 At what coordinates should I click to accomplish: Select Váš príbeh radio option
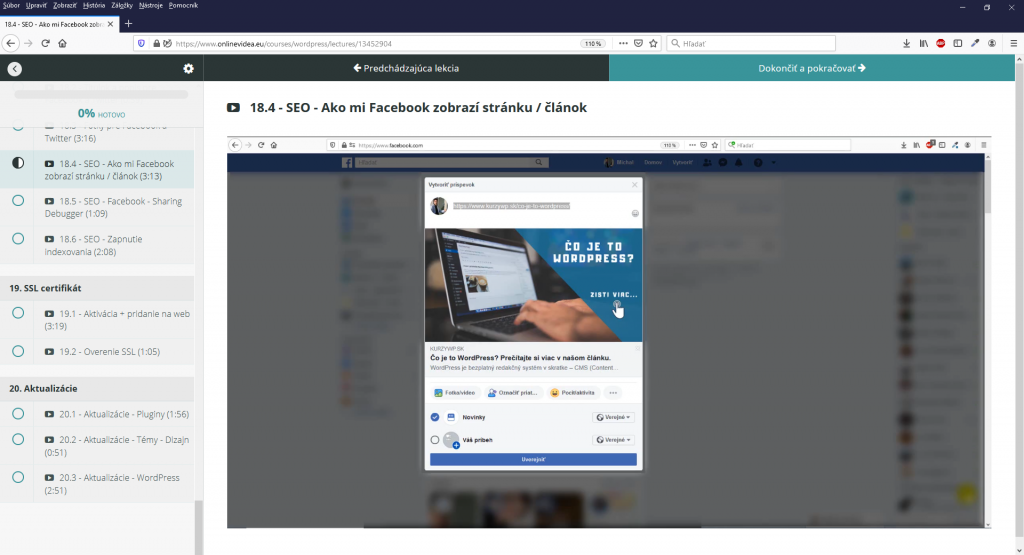(x=435, y=440)
